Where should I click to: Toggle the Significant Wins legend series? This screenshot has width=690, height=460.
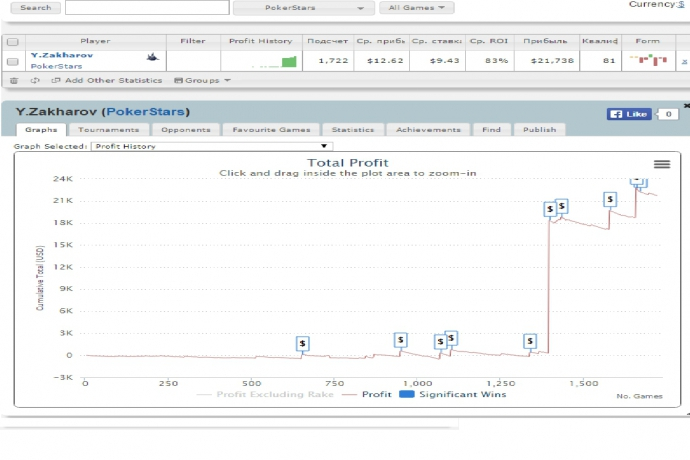[453, 394]
